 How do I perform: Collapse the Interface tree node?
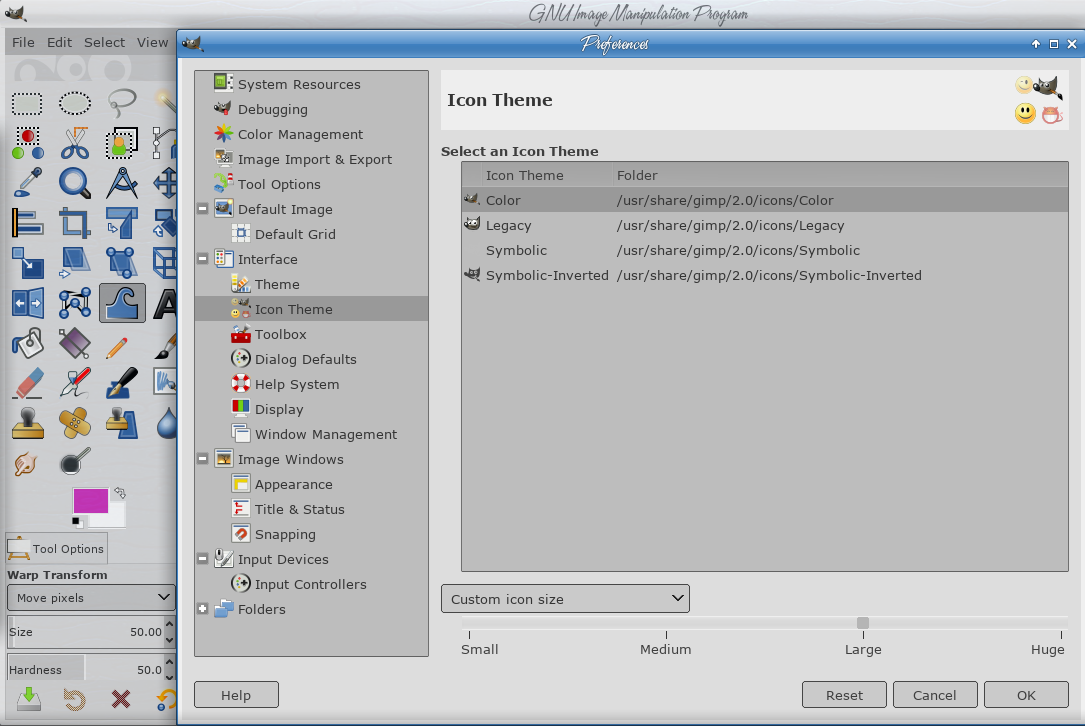(x=203, y=259)
